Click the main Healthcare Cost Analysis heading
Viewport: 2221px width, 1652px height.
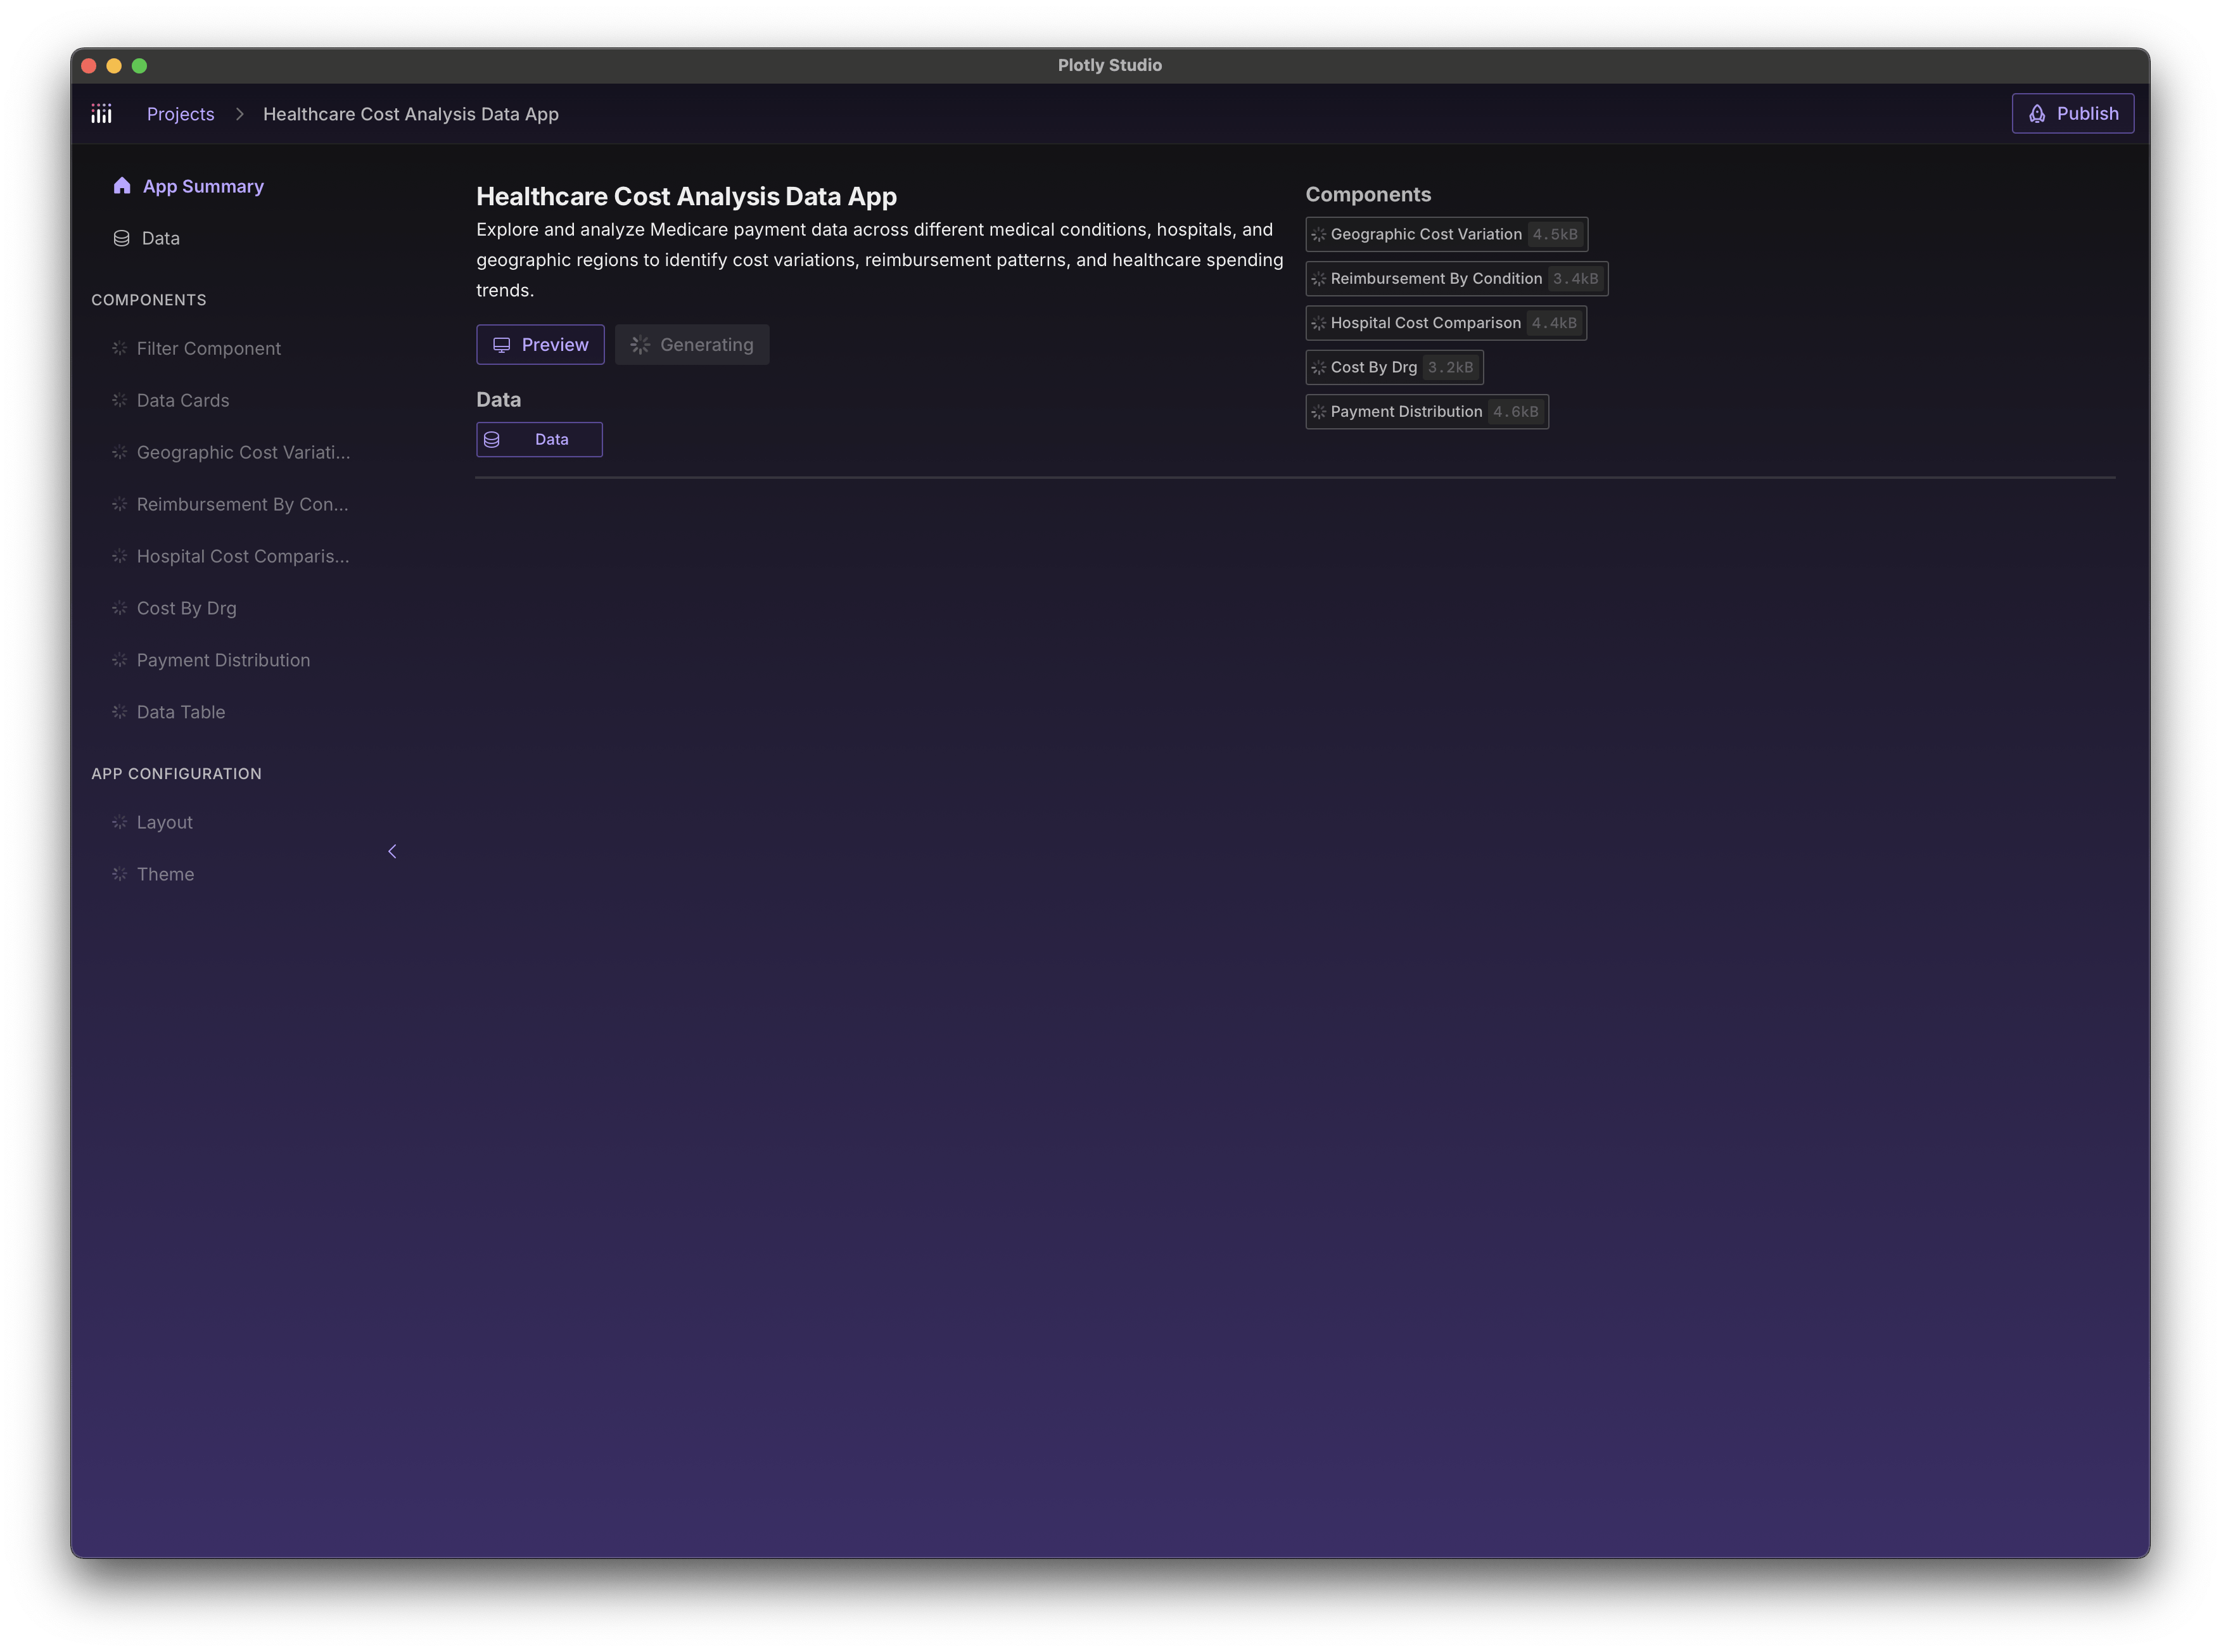[686, 196]
